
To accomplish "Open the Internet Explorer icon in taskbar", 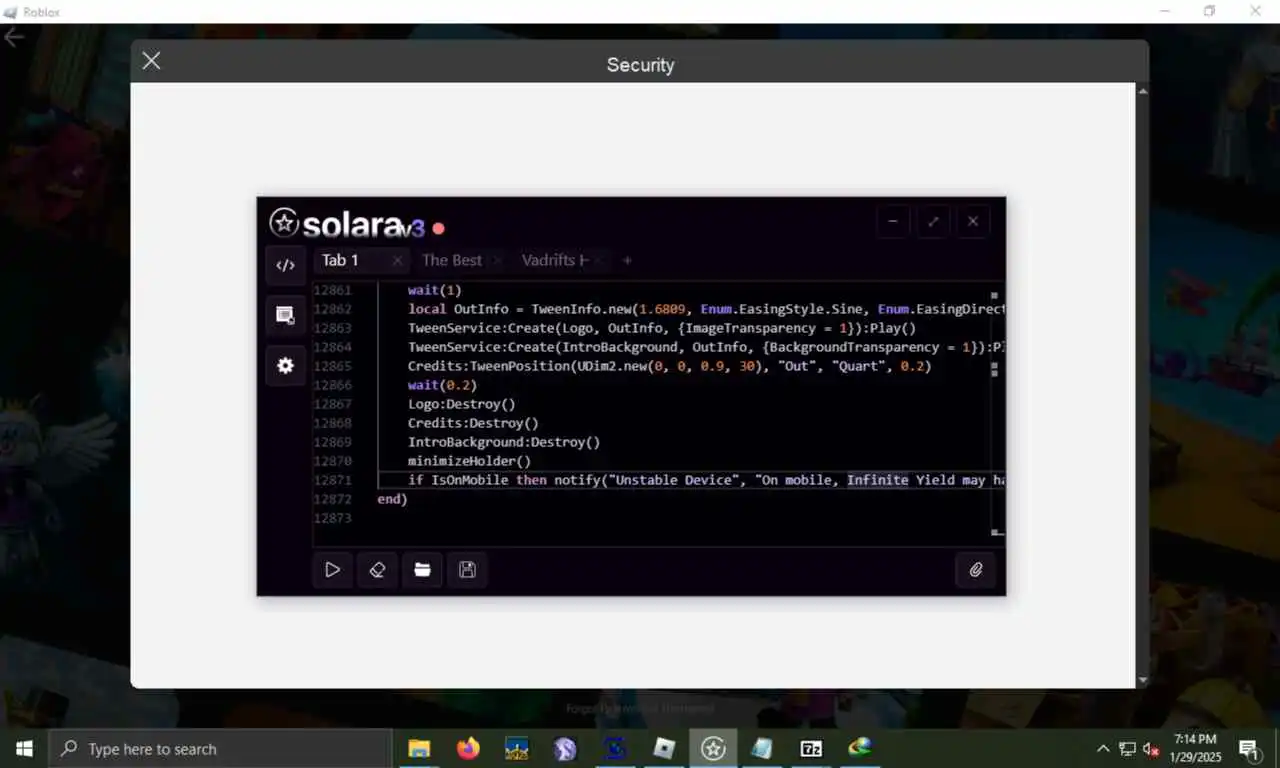I will click(860, 749).
